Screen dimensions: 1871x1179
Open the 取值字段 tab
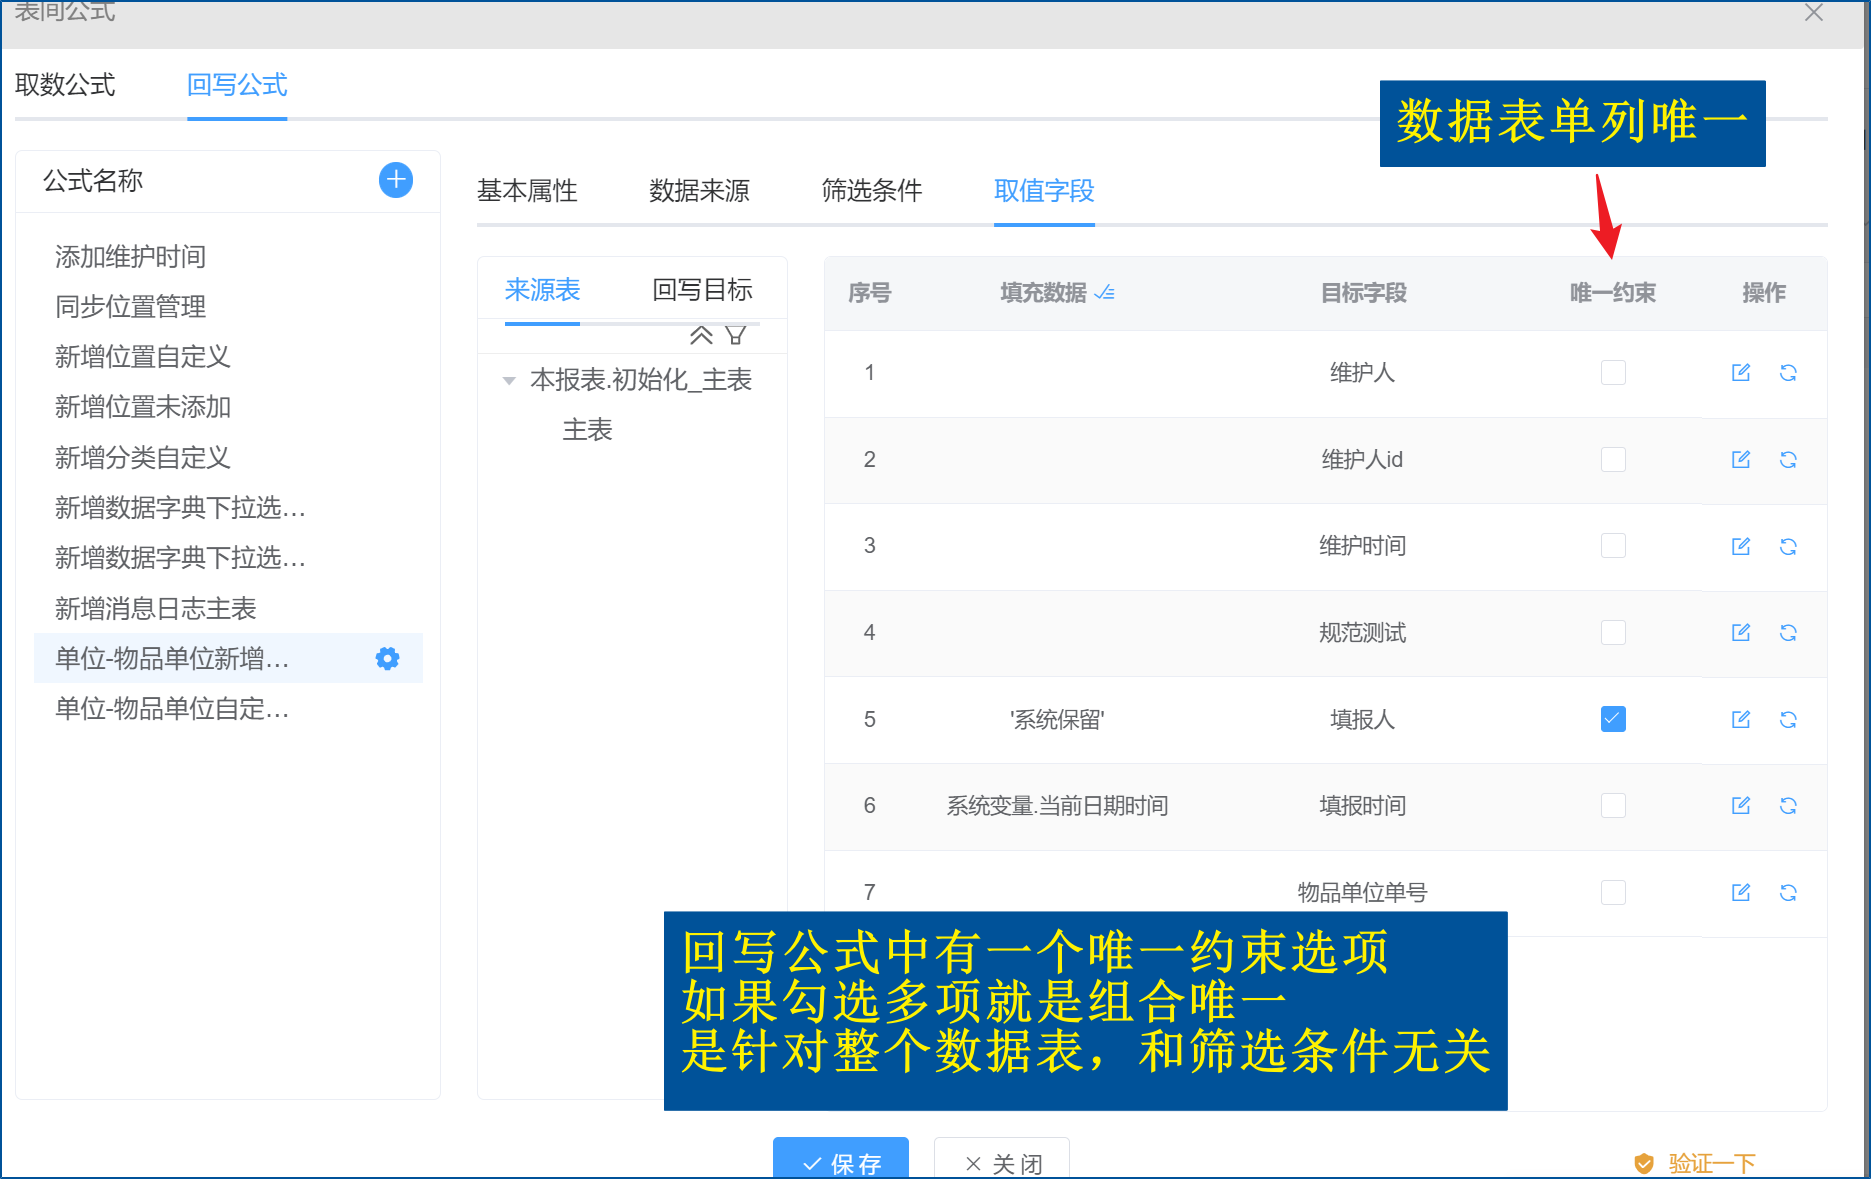coord(1044,190)
